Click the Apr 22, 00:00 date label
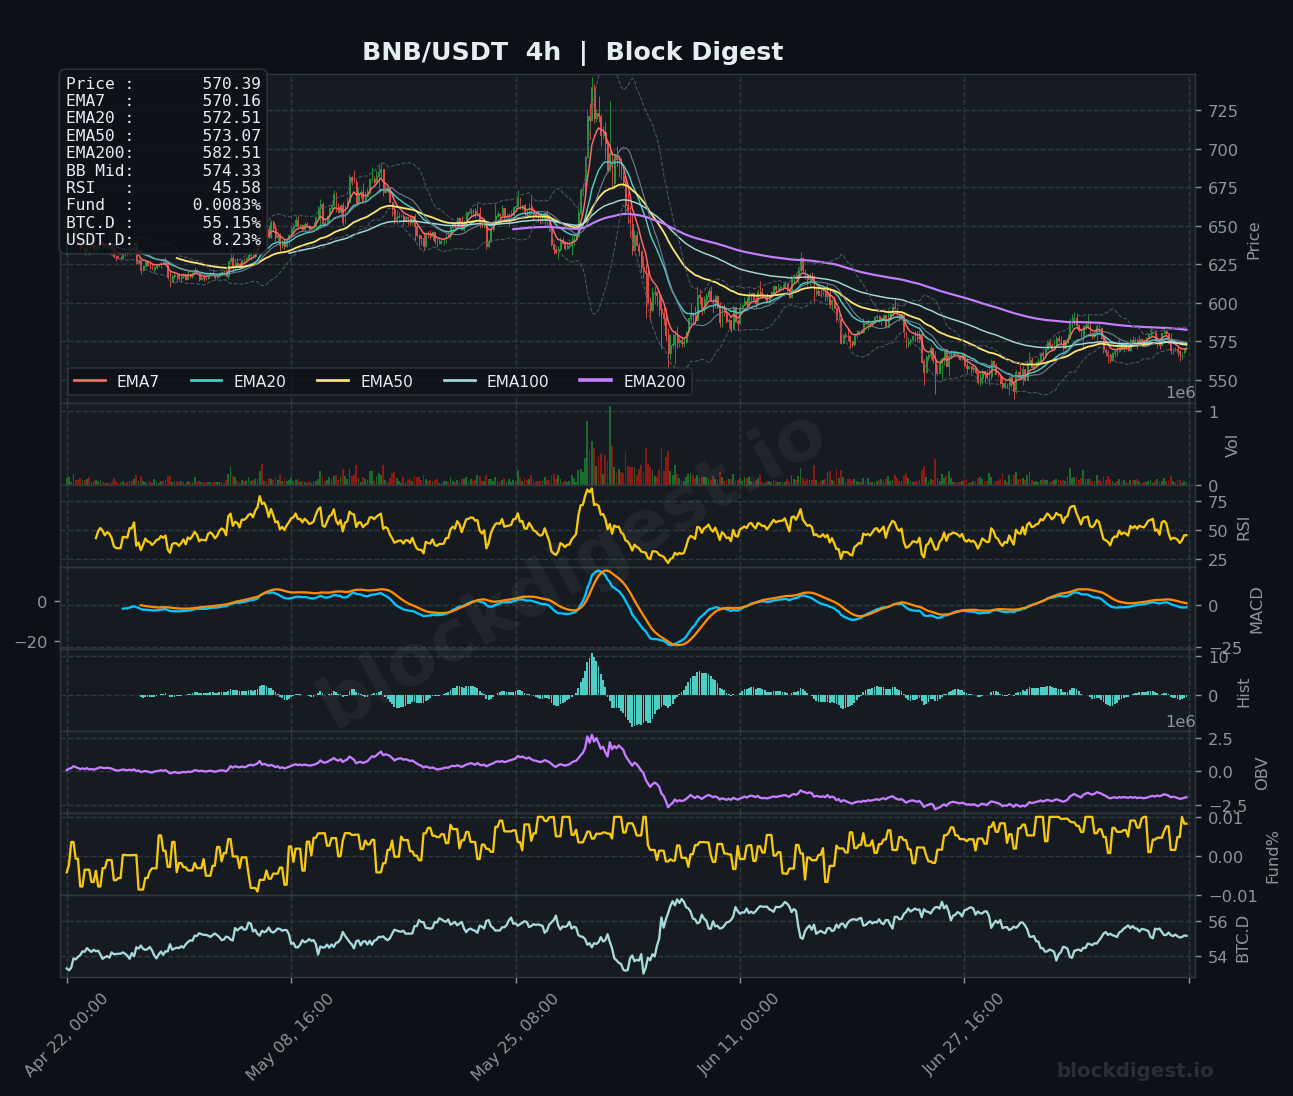1293x1096 pixels. (x=66, y=1036)
